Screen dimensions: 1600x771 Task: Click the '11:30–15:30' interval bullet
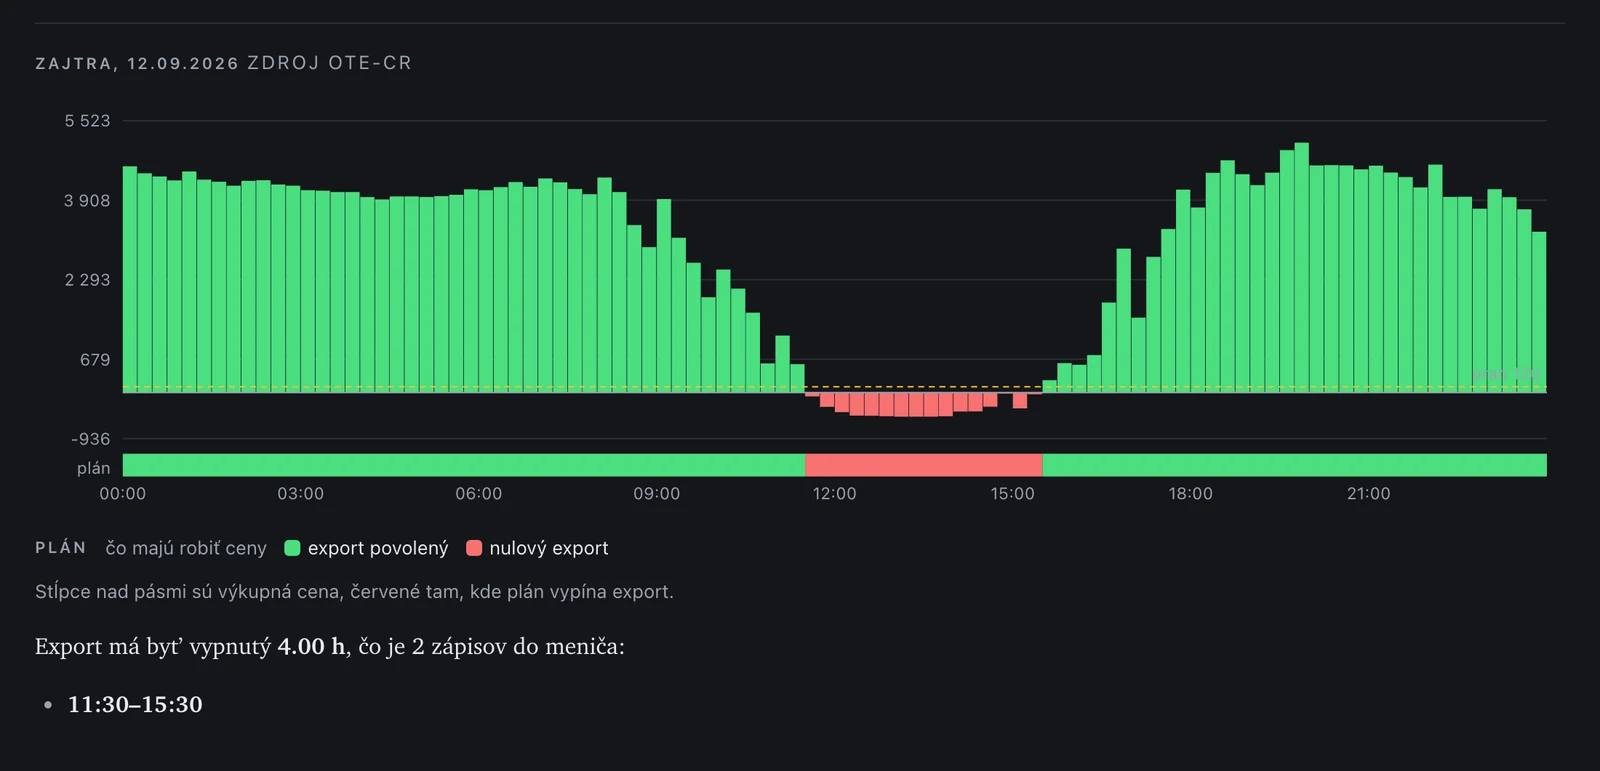135,704
